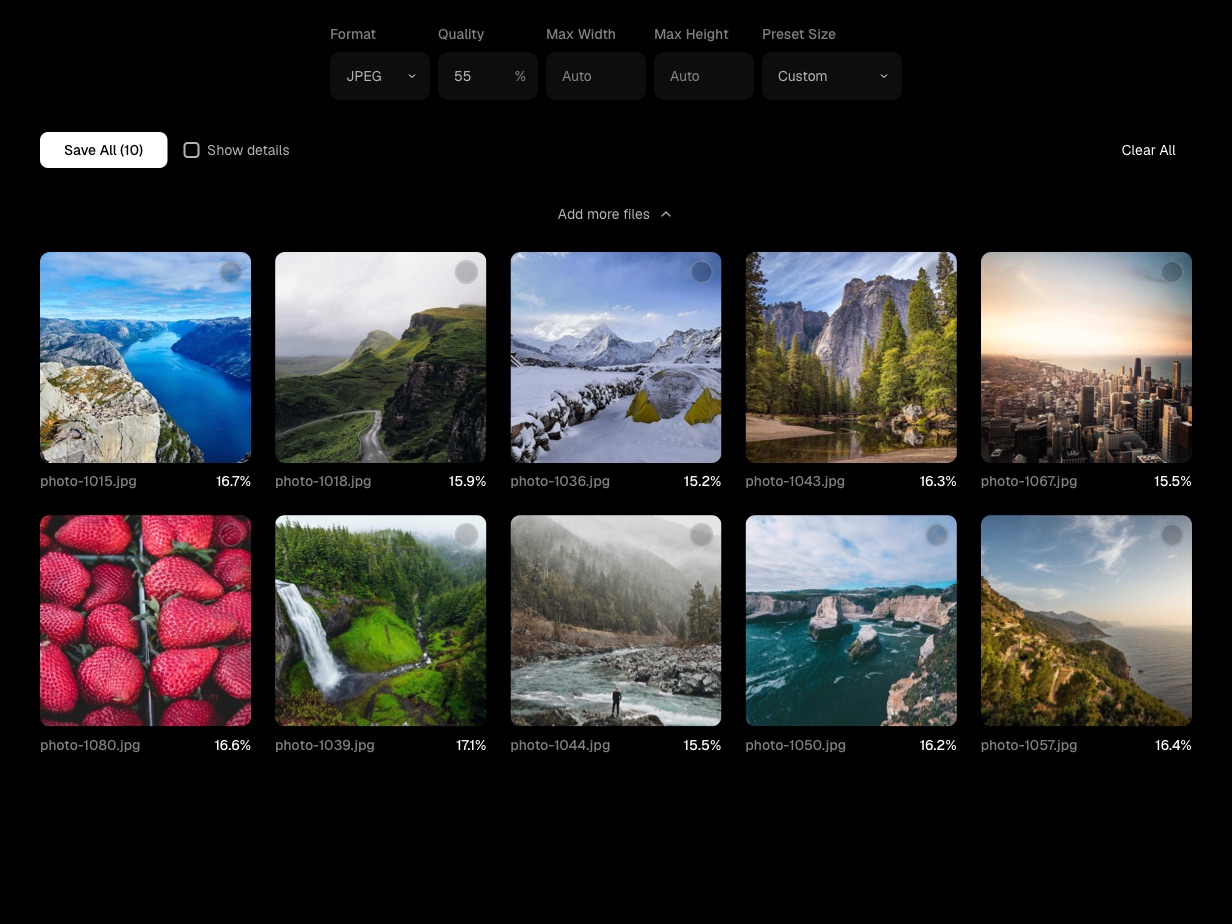Click the file name photo-1050.jpg
1232x924 pixels.
796,745
